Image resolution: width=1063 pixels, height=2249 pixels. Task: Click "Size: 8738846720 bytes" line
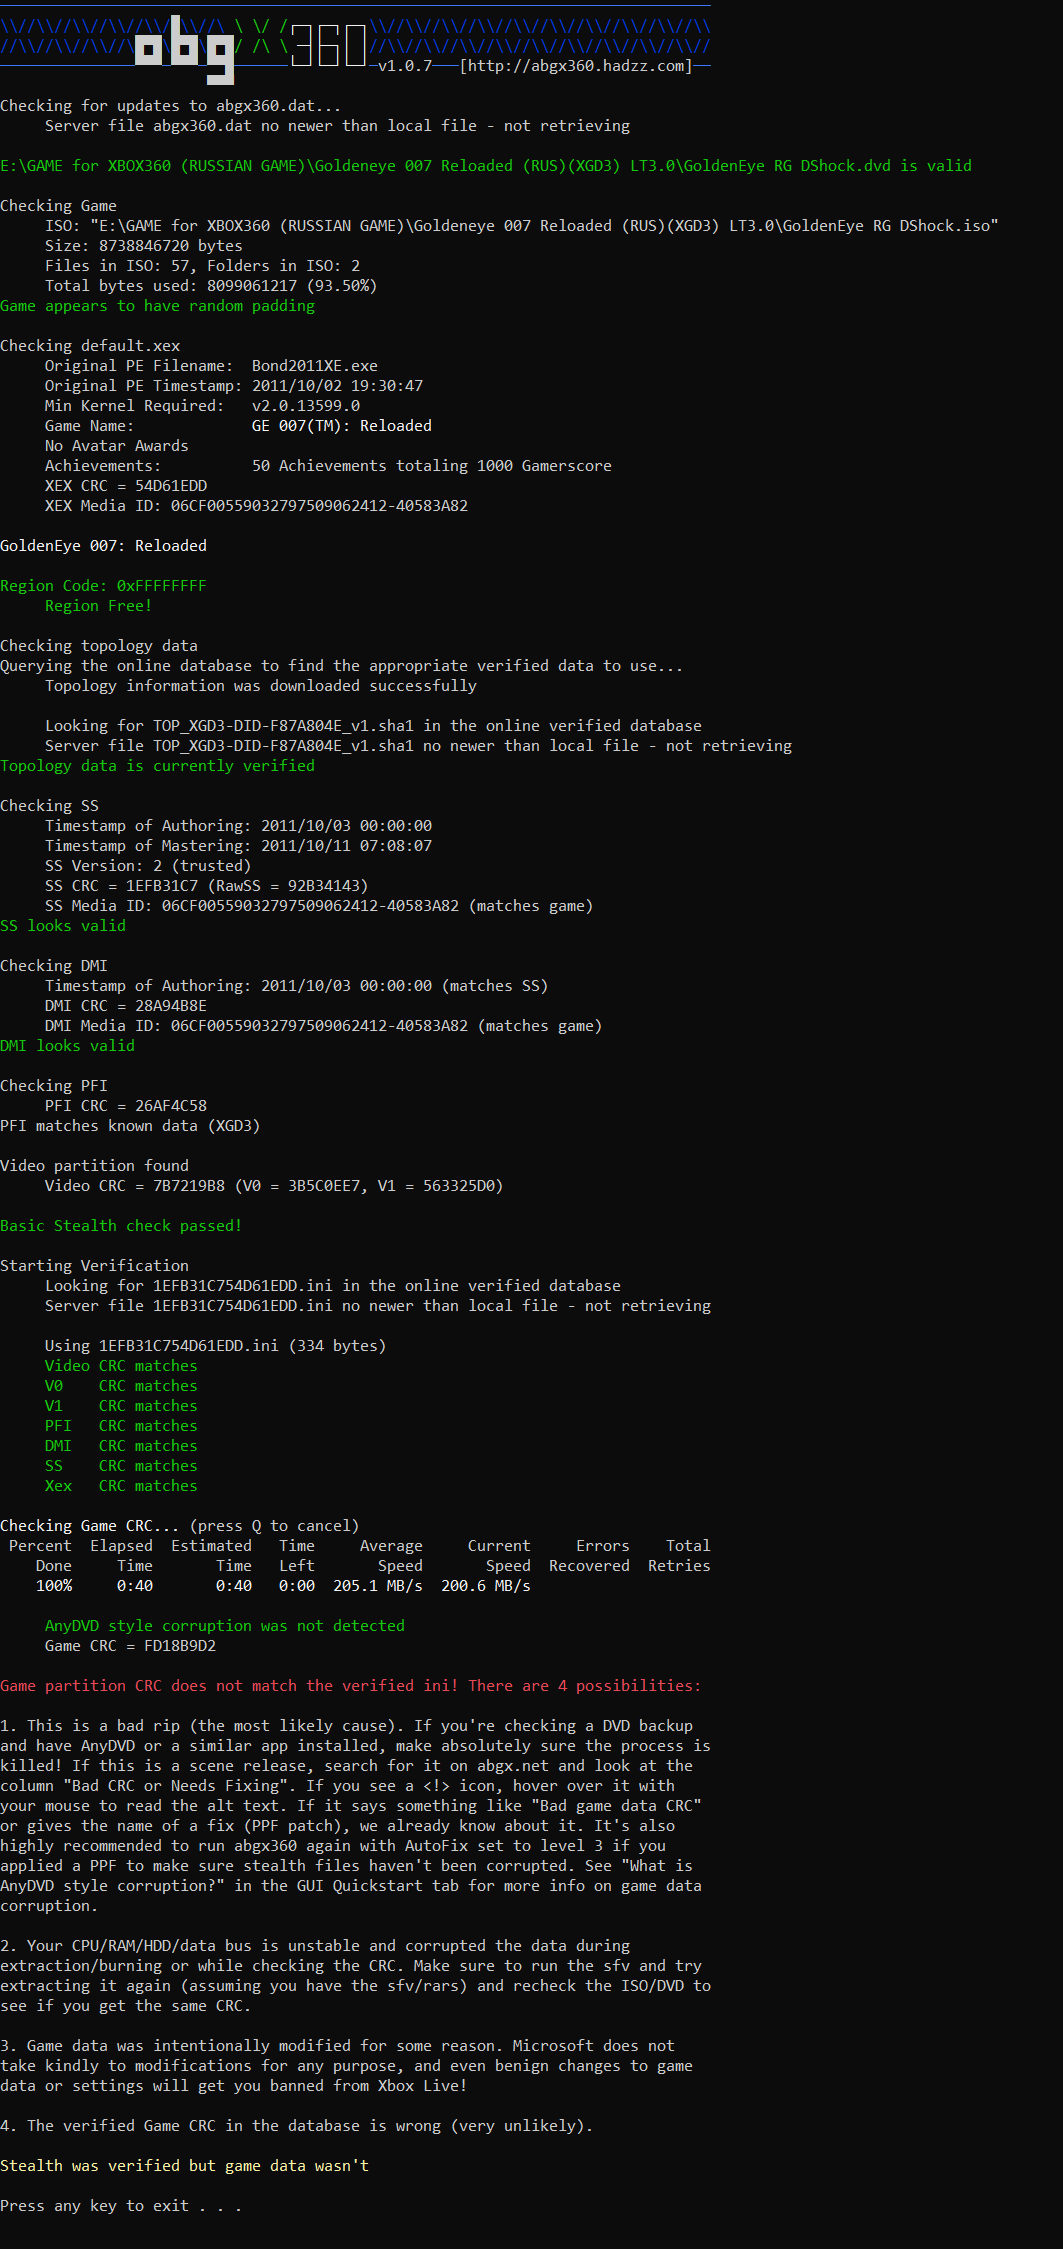click(143, 246)
